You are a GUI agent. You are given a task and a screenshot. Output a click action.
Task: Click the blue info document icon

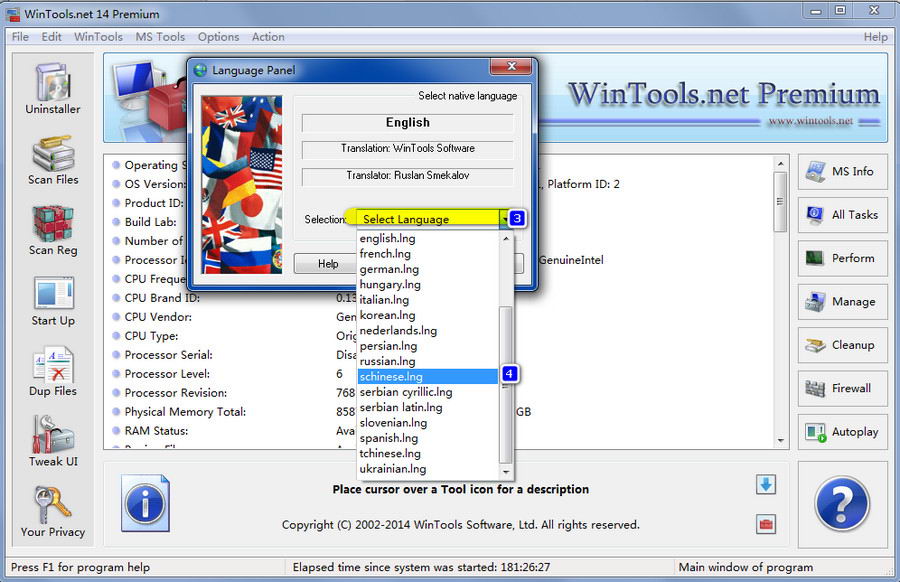click(x=145, y=503)
